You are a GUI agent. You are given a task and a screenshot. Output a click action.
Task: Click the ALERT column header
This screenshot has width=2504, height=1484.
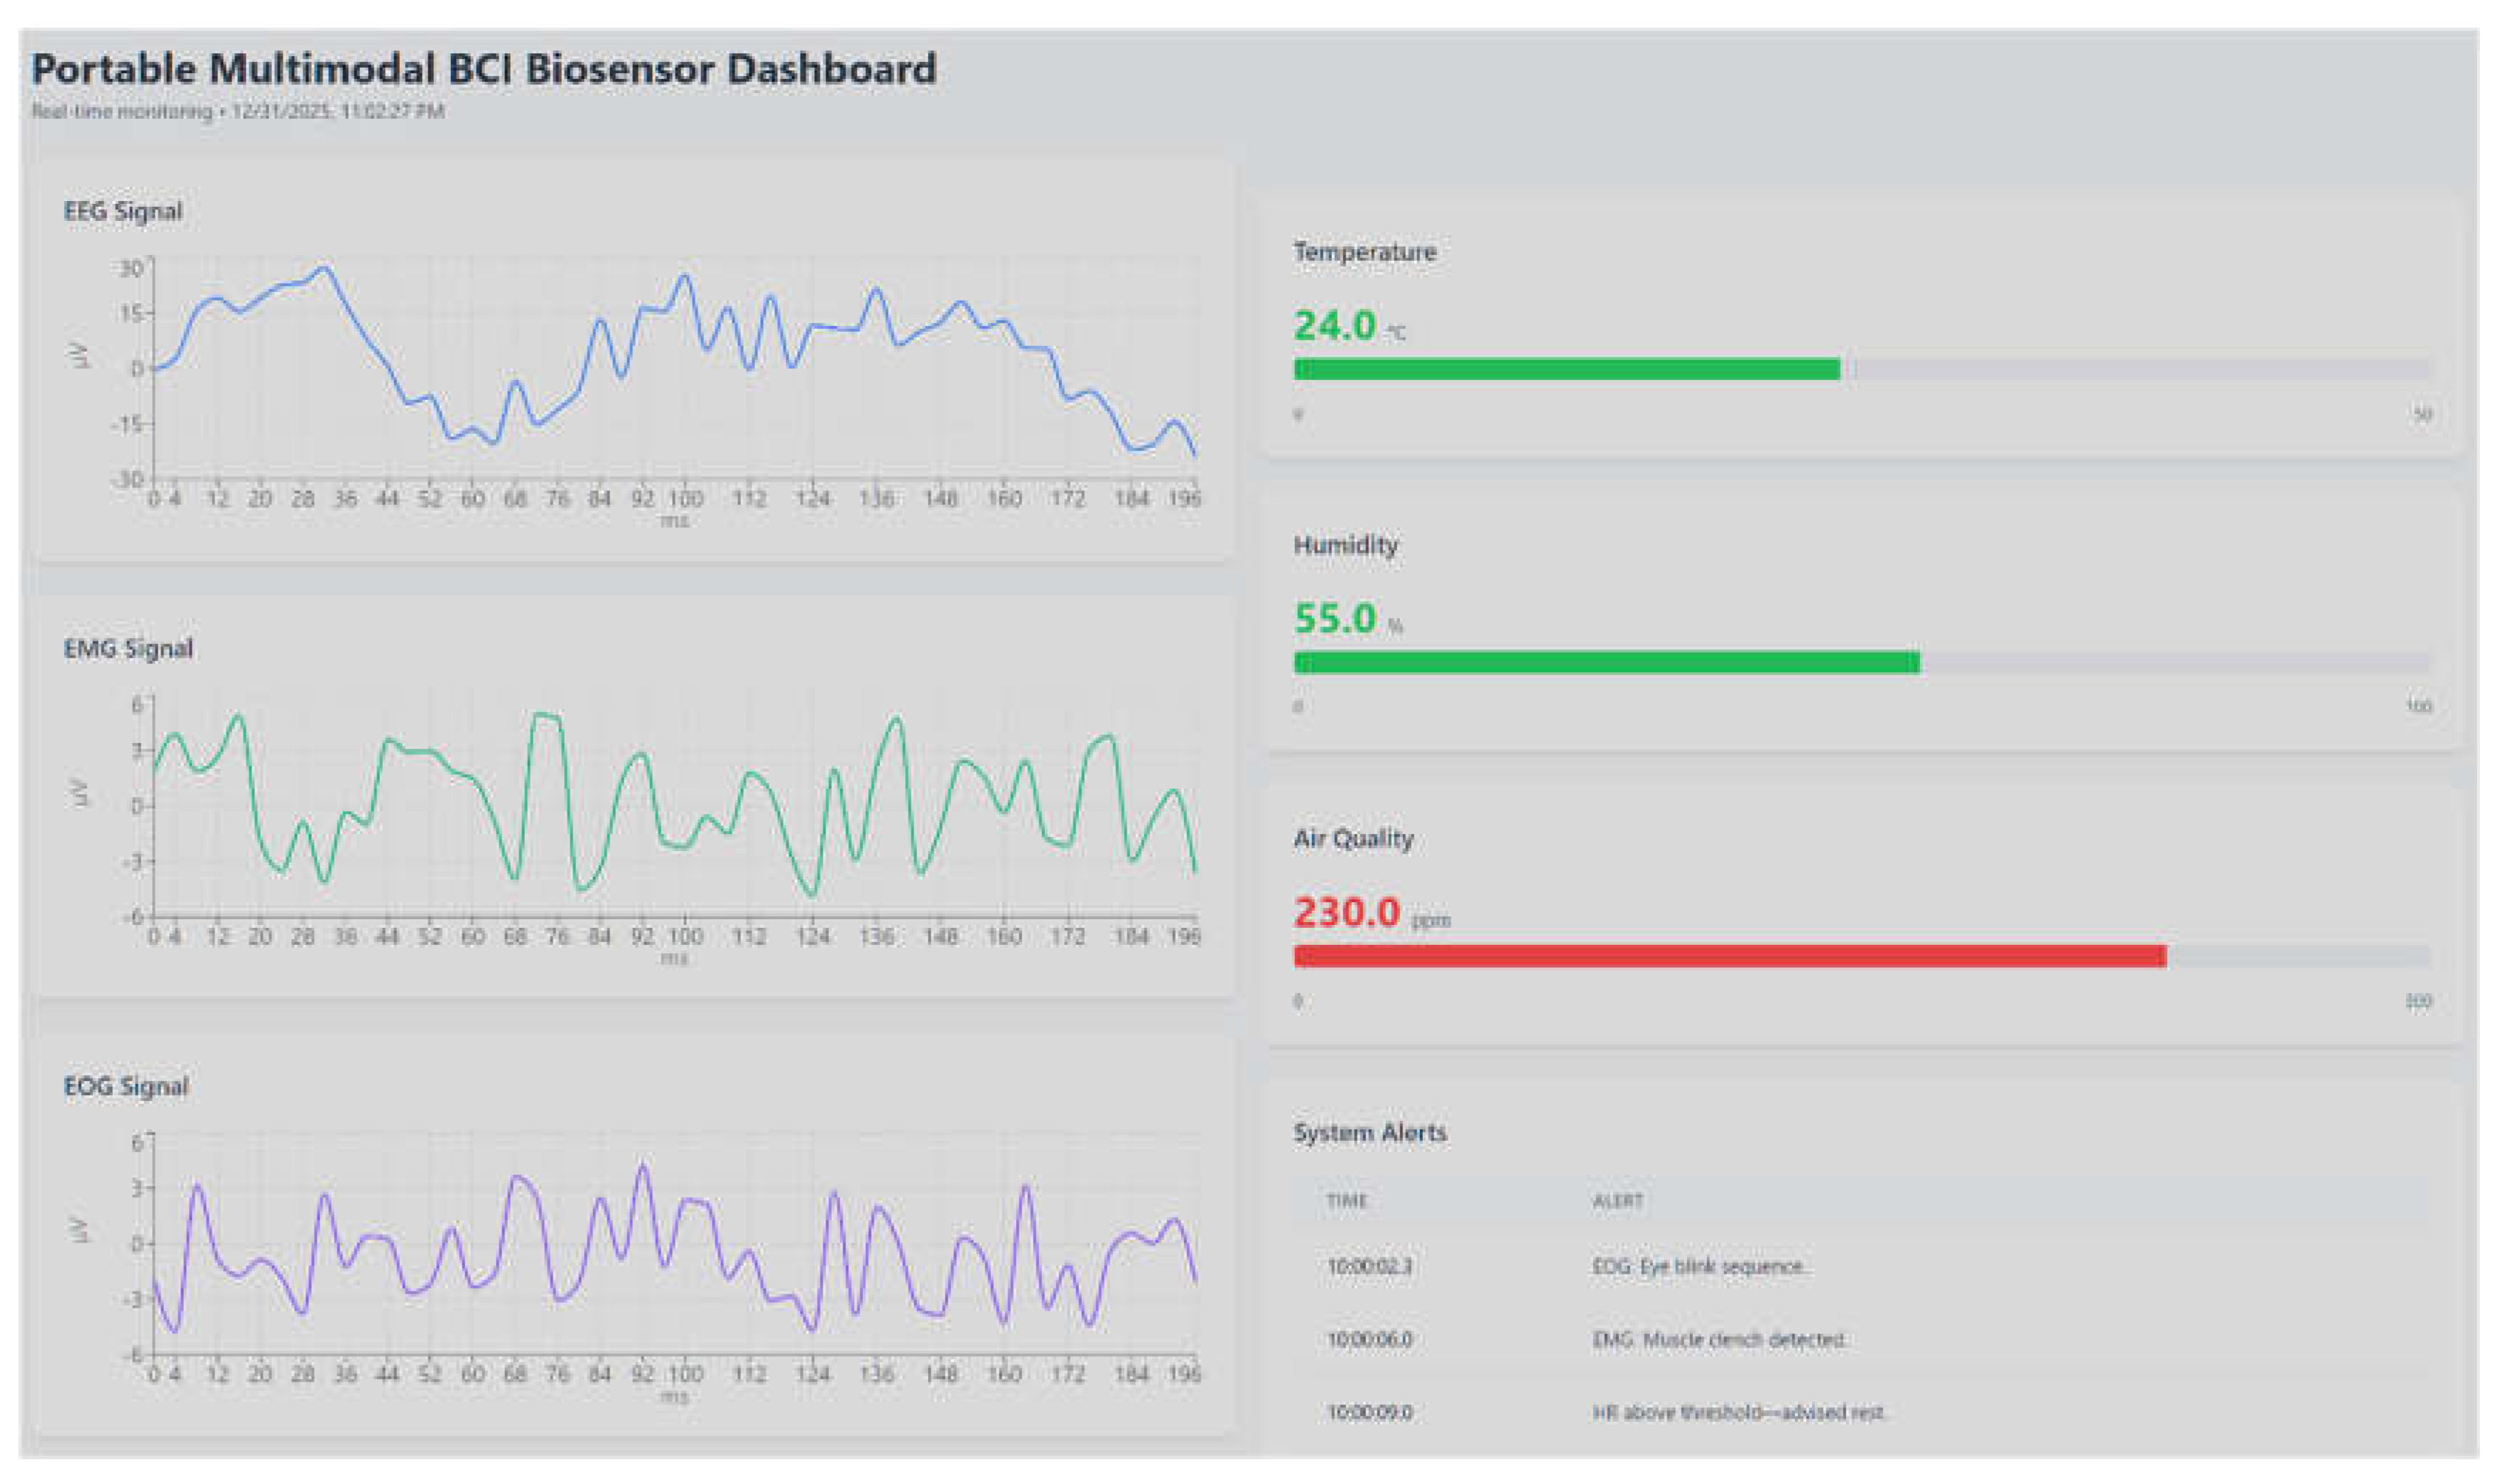point(1617,1200)
